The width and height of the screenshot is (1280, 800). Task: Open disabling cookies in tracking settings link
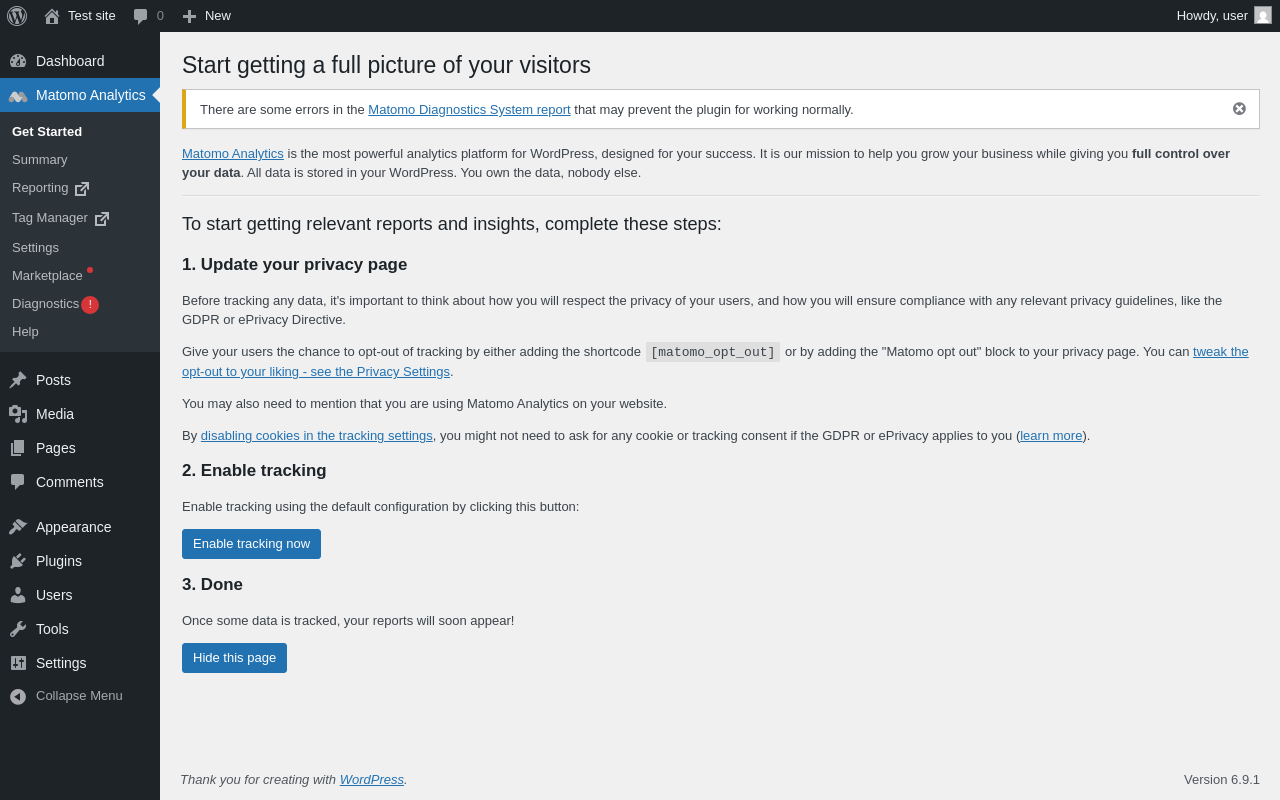[x=316, y=436]
